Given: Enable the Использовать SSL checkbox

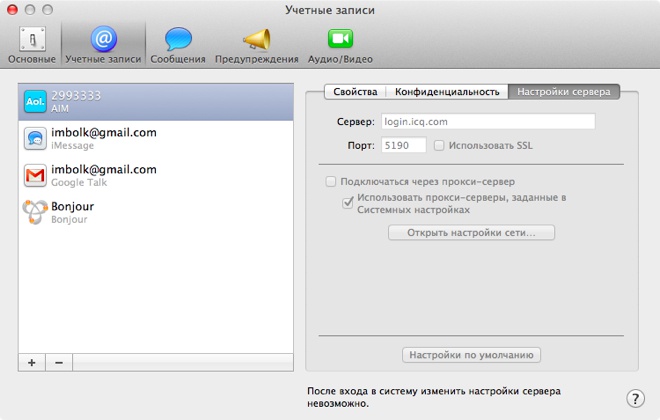Looking at the screenshot, I should (x=439, y=146).
